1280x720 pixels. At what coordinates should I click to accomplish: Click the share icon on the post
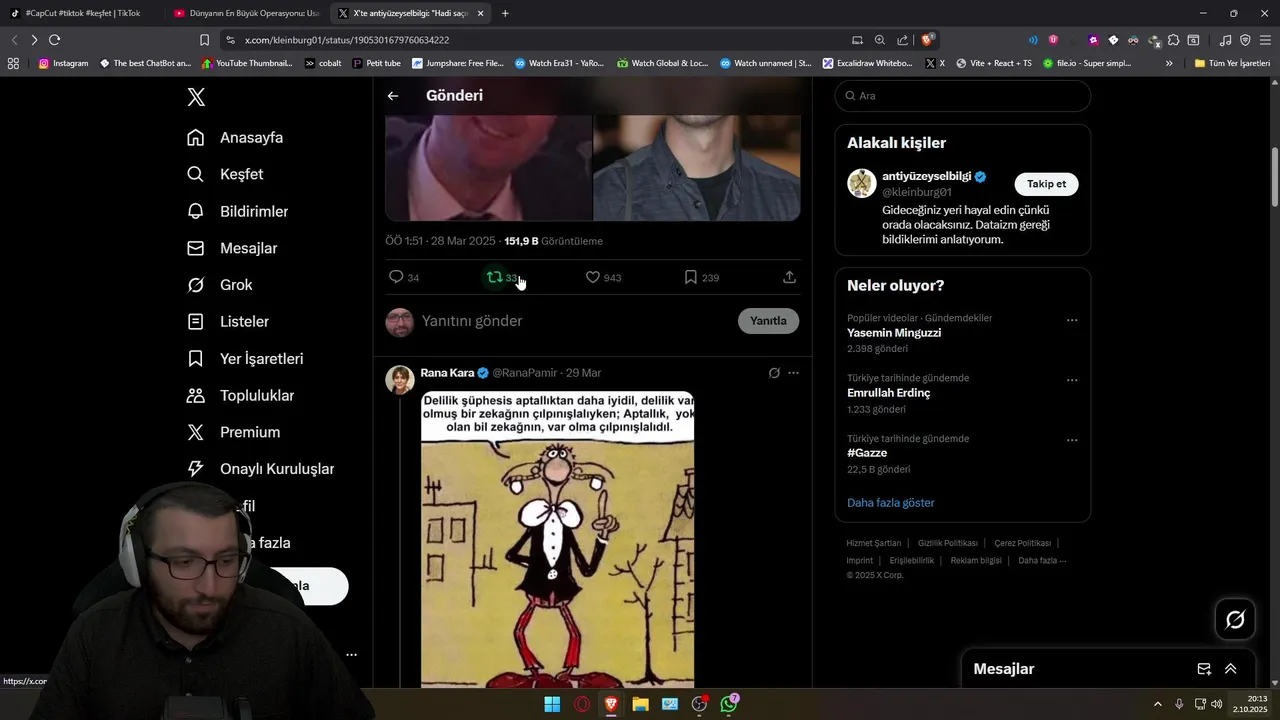[790, 277]
